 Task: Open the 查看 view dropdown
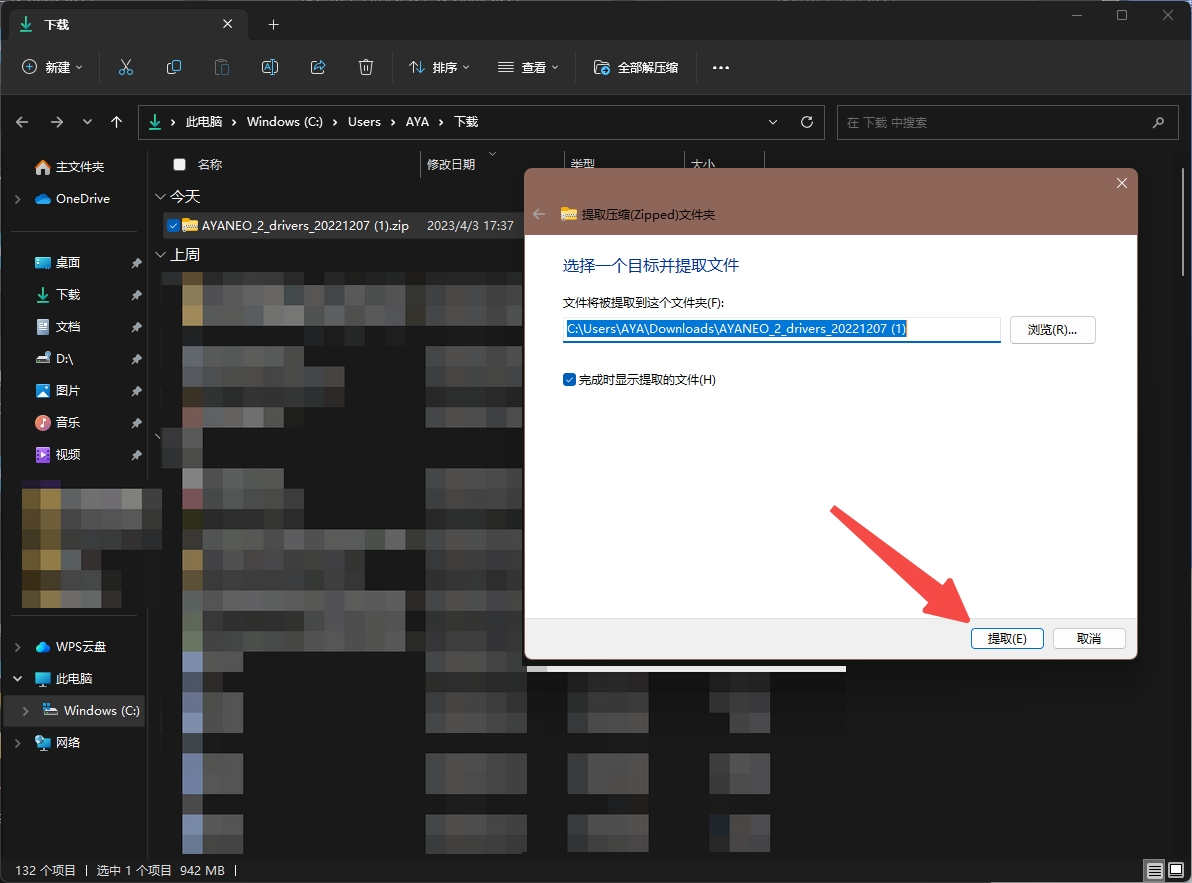[x=528, y=67]
